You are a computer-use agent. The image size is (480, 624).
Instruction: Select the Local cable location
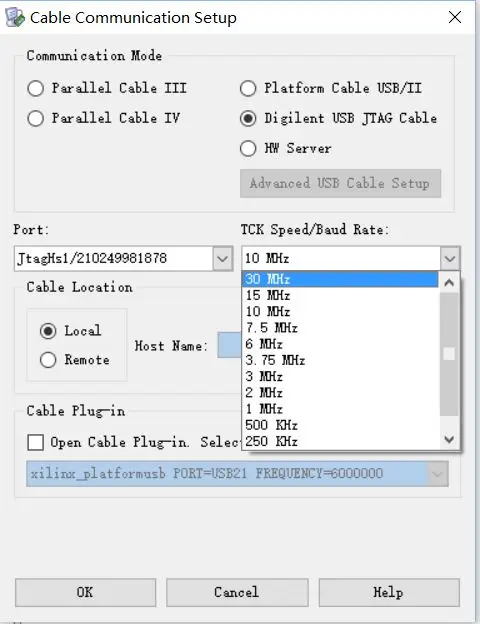click(x=48, y=331)
